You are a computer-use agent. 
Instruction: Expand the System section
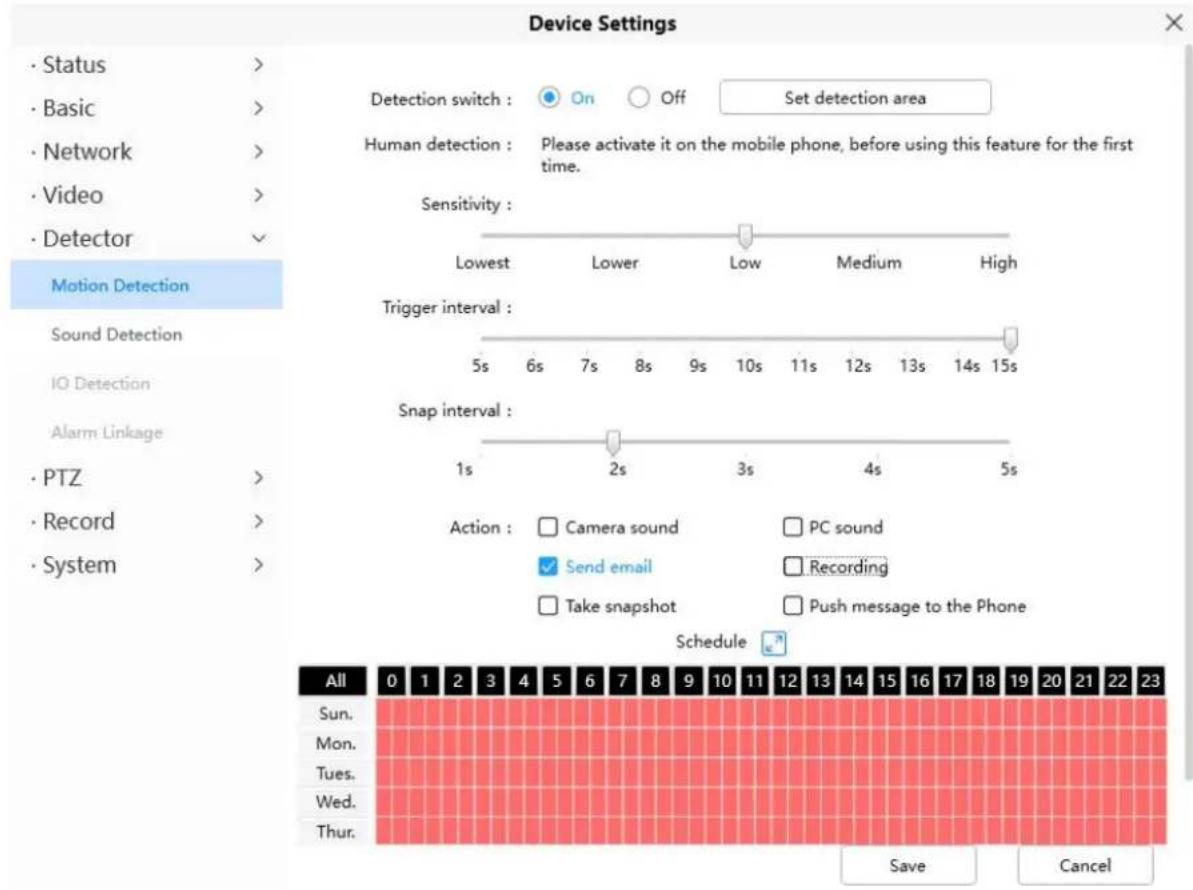[x=147, y=564]
